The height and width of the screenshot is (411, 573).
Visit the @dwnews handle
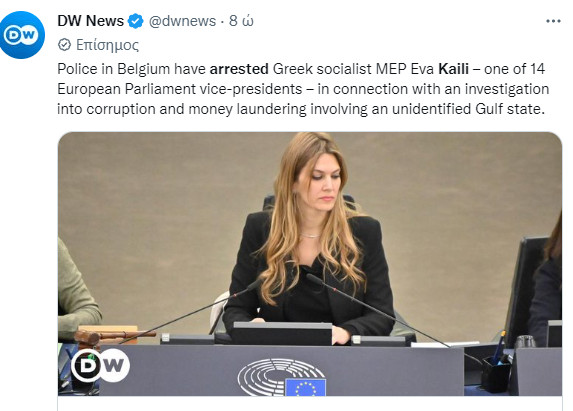coord(182,21)
